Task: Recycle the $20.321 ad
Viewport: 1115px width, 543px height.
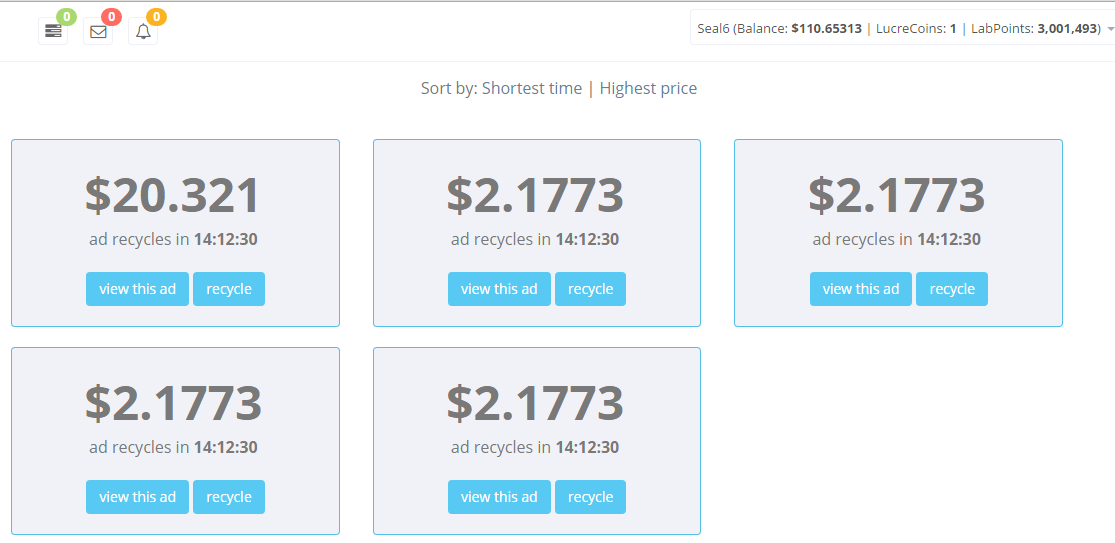Action: point(229,289)
